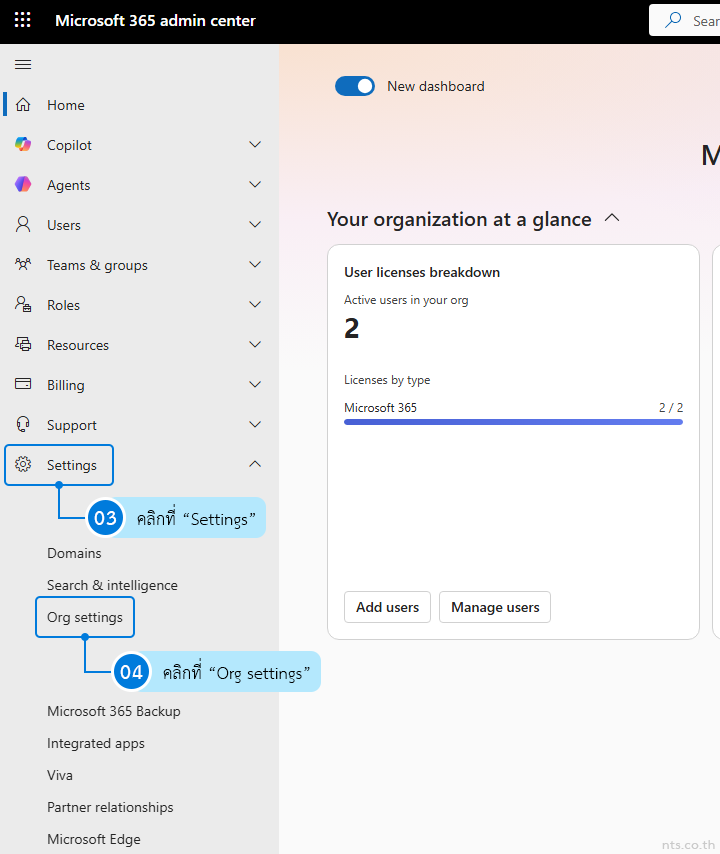Open Microsoft 365 Backup

point(114,711)
